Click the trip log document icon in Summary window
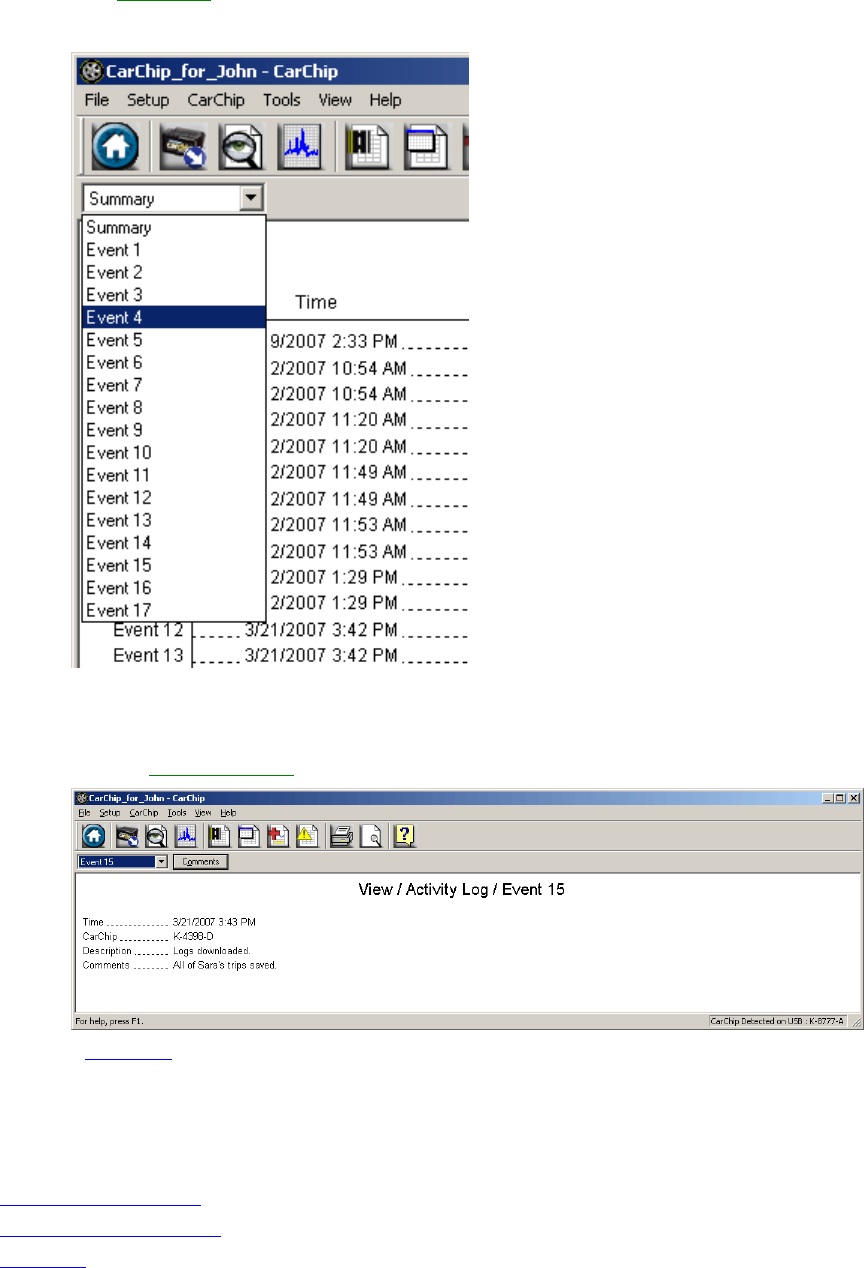This screenshot has width=864, height=1268. 367,149
